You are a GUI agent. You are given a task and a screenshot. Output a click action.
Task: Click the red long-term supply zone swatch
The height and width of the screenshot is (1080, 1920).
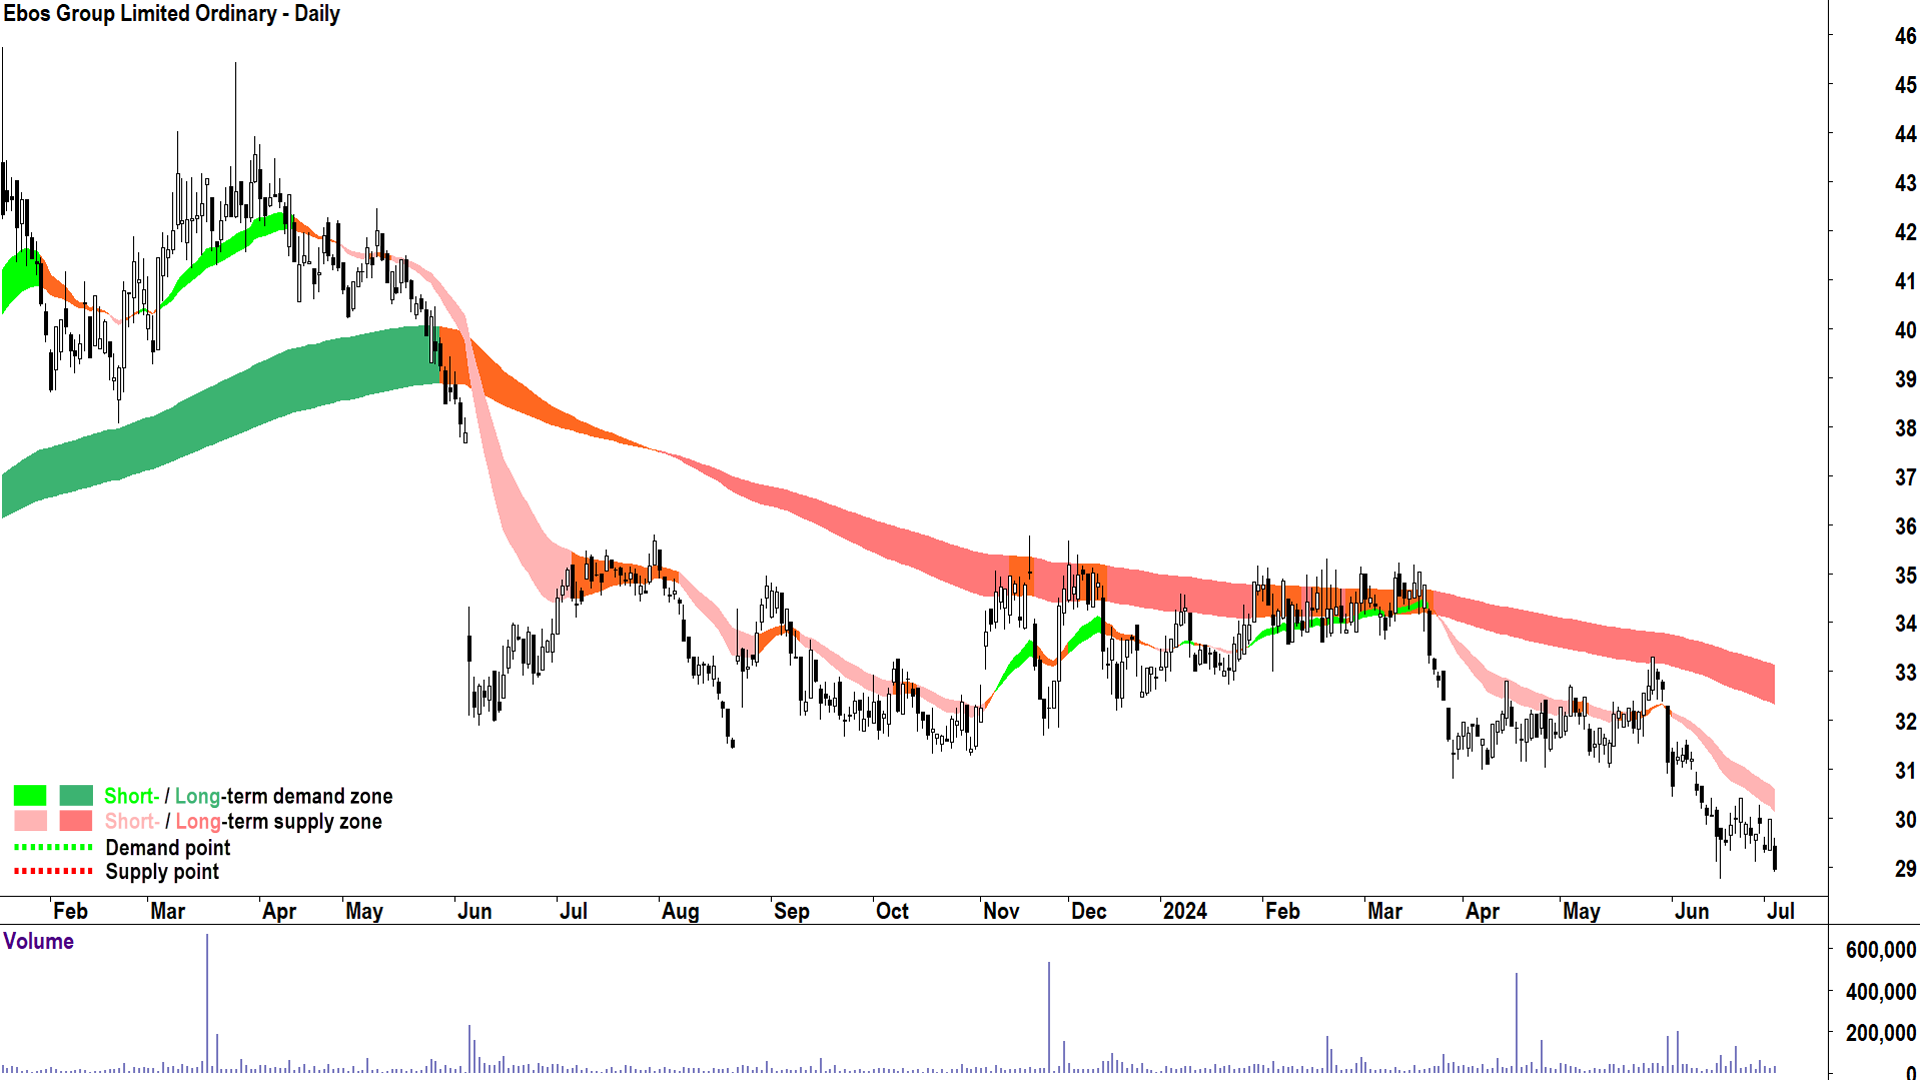(76, 821)
